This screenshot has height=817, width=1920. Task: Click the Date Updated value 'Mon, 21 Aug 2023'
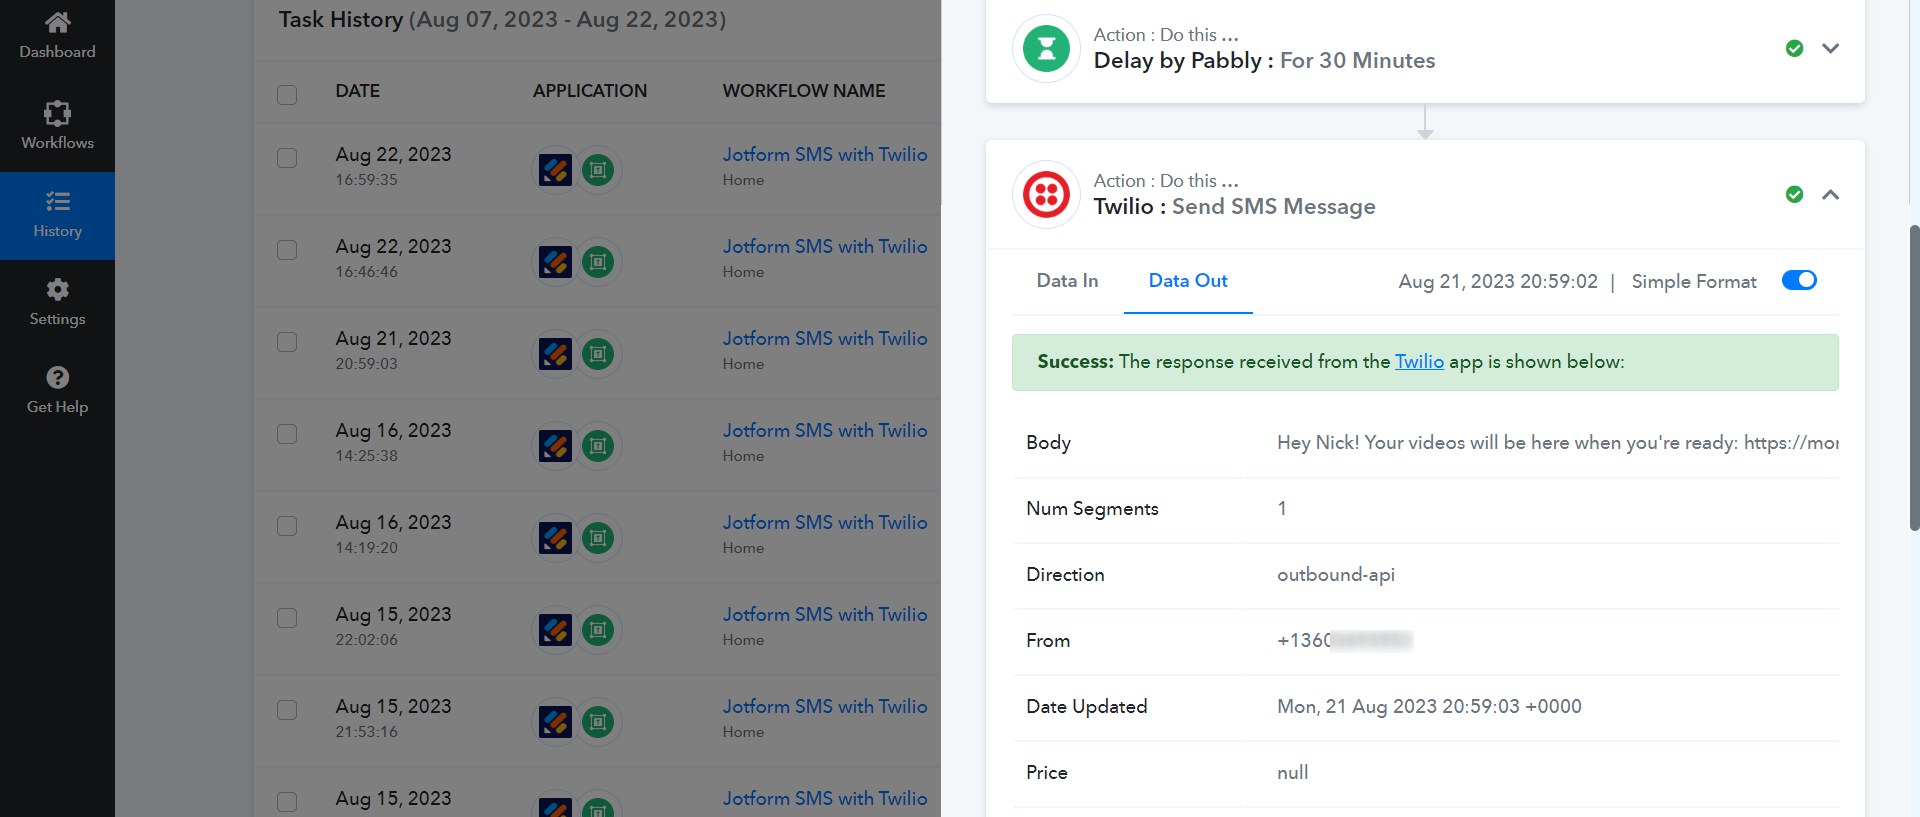click(1429, 706)
